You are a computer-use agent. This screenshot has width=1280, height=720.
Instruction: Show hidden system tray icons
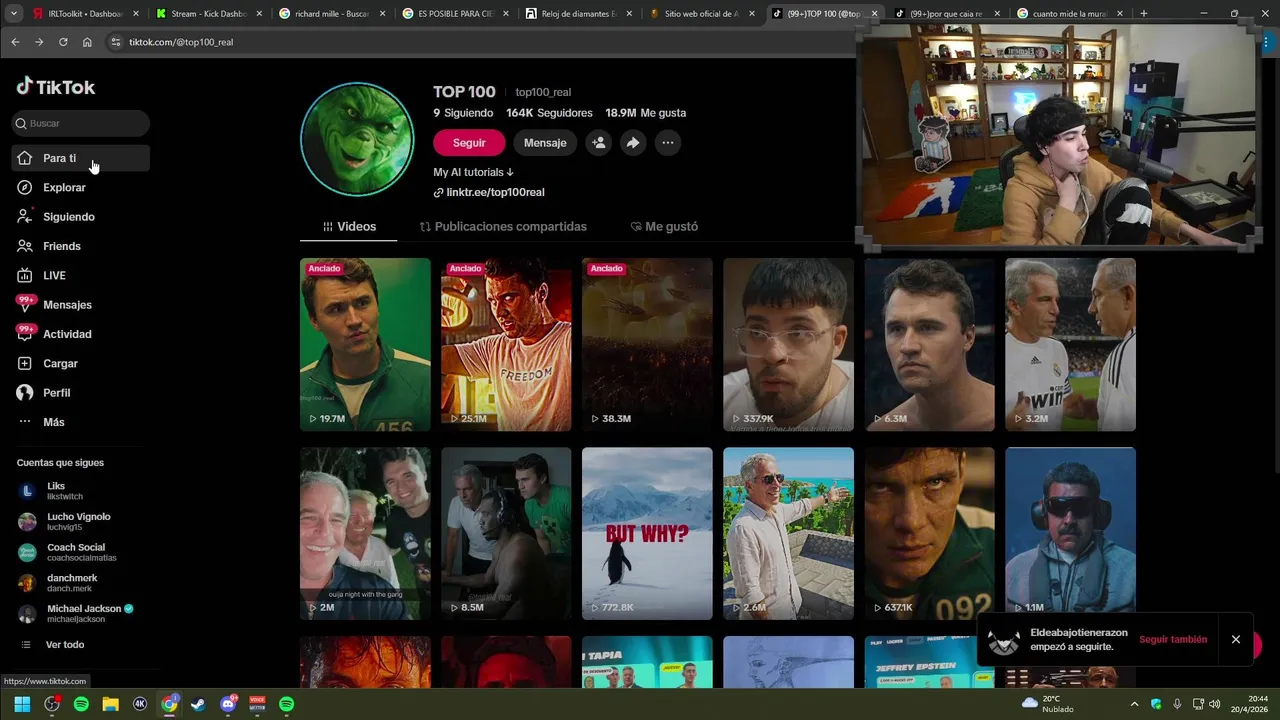click(1134, 704)
